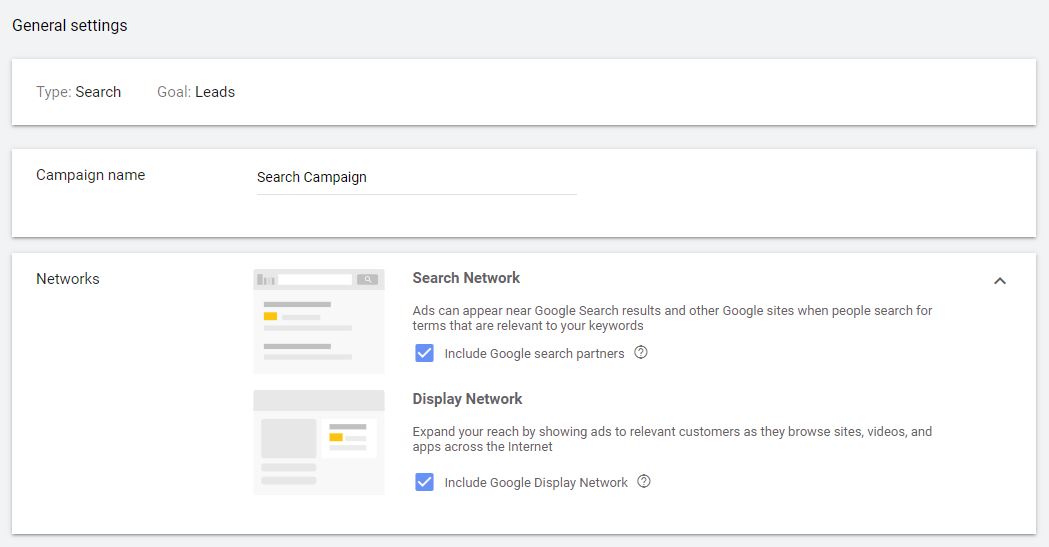Click the Display Network preview illustration
1049x547 pixels.
(319, 442)
